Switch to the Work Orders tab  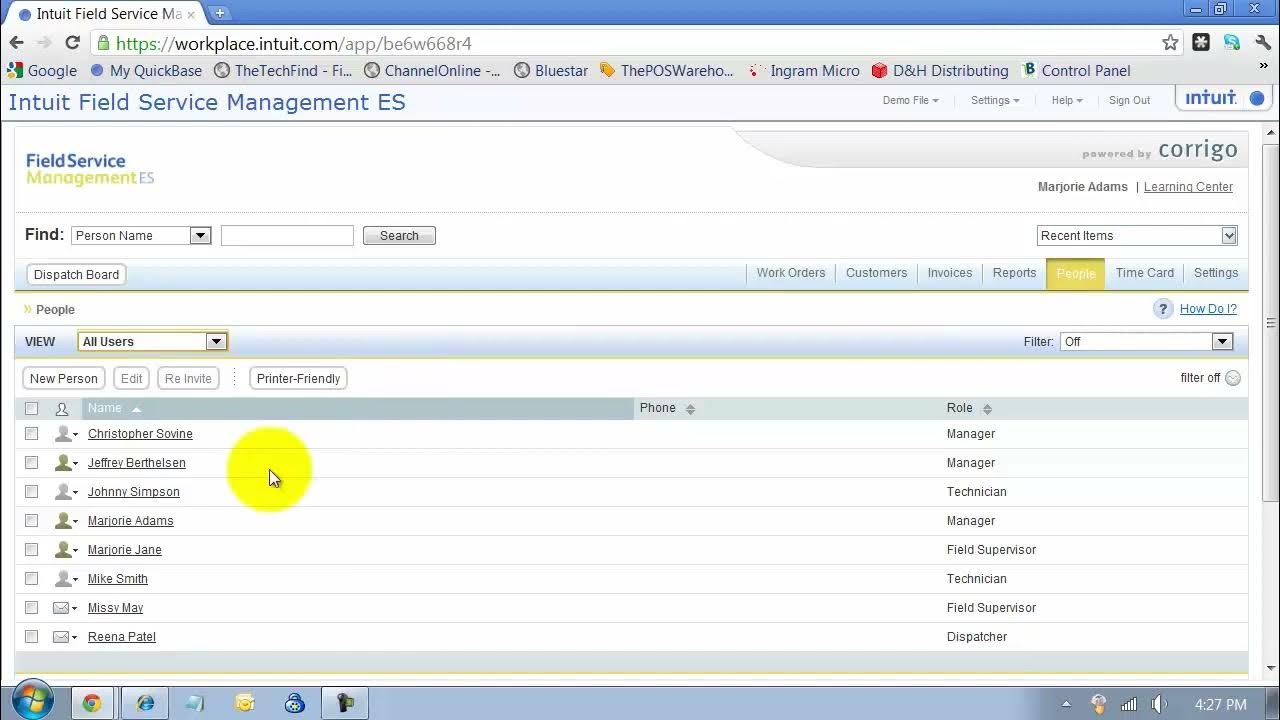pyautogui.click(x=790, y=273)
